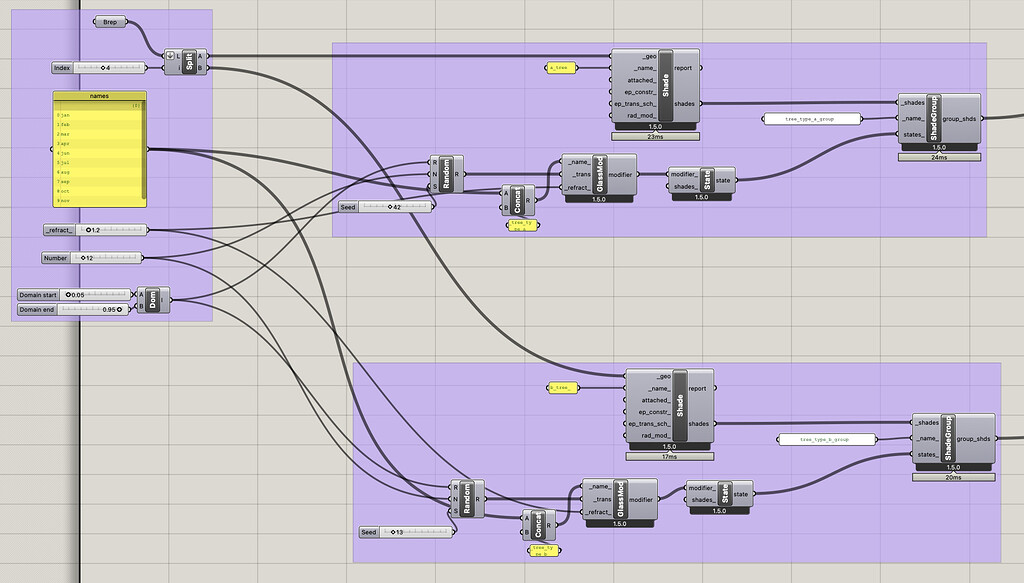Select the Random component wired to Seed 42
The image size is (1024, 583).
click(x=444, y=173)
